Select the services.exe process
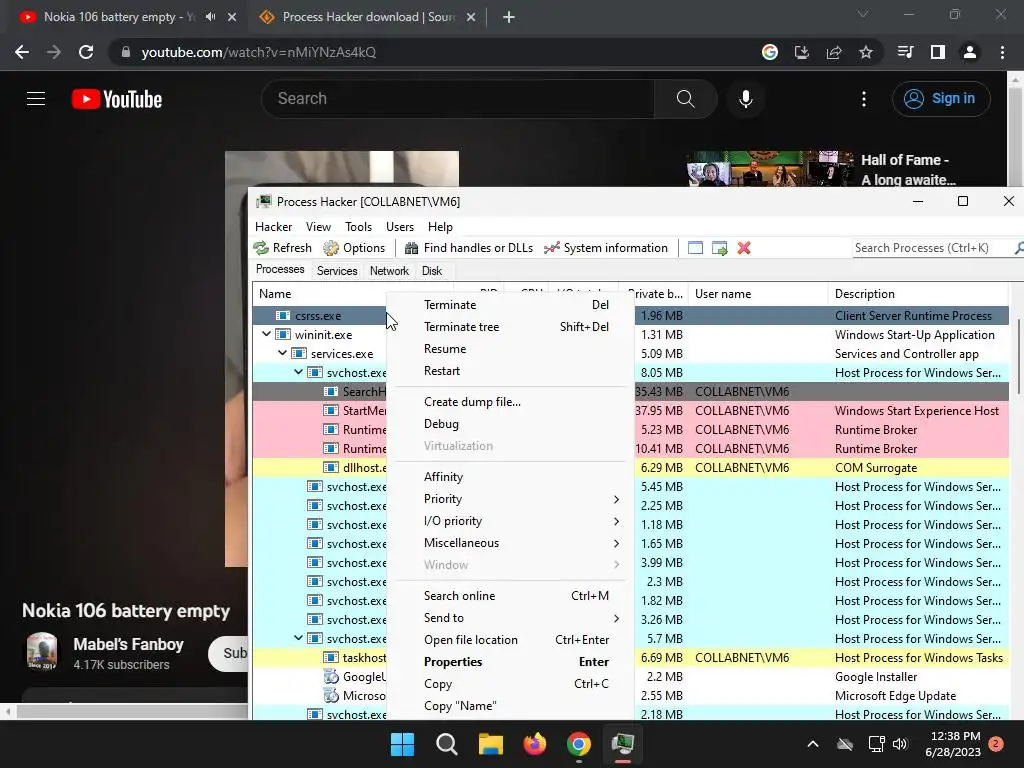The height and width of the screenshot is (768, 1024). [342, 353]
